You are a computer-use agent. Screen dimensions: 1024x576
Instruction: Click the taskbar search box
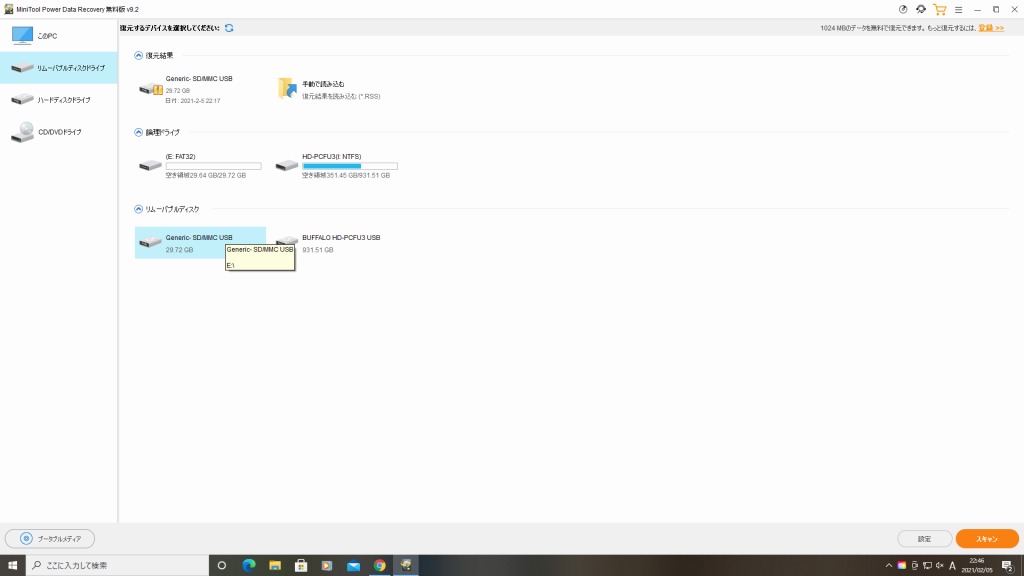pos(118,565)
